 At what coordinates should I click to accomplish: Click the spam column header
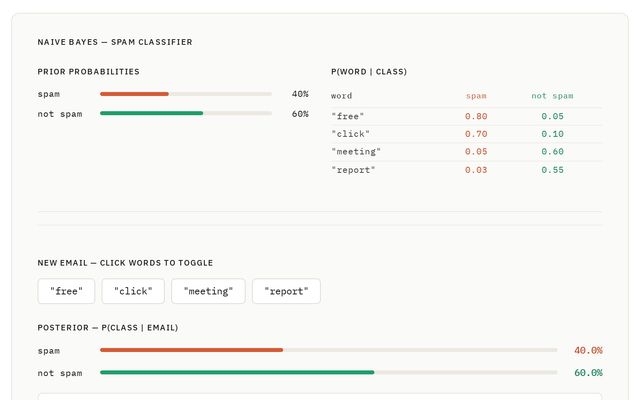pyautogui.click(x=476, y=96)
